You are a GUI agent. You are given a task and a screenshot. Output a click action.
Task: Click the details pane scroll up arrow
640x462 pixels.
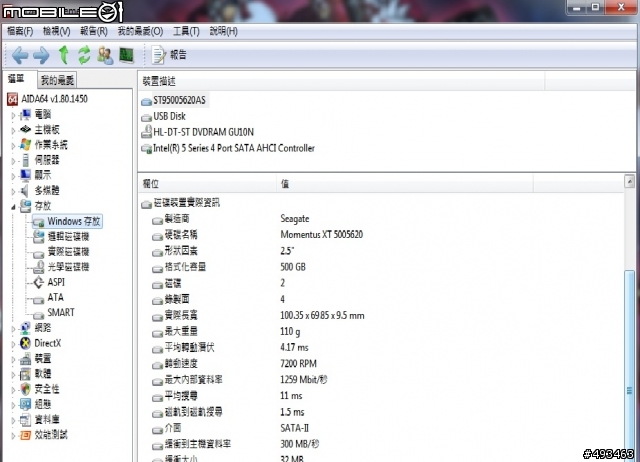coord(629,181)
